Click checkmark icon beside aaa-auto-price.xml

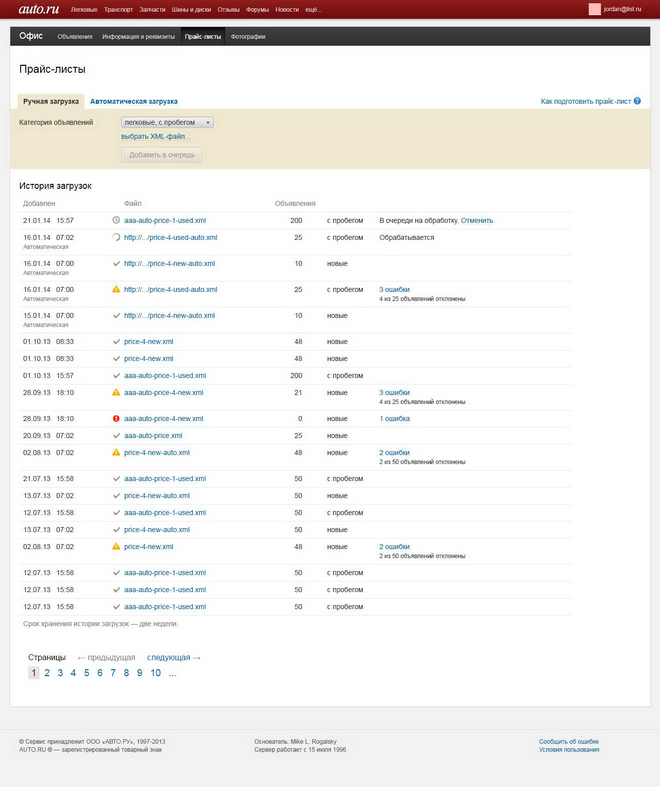[x=116, y=436]
